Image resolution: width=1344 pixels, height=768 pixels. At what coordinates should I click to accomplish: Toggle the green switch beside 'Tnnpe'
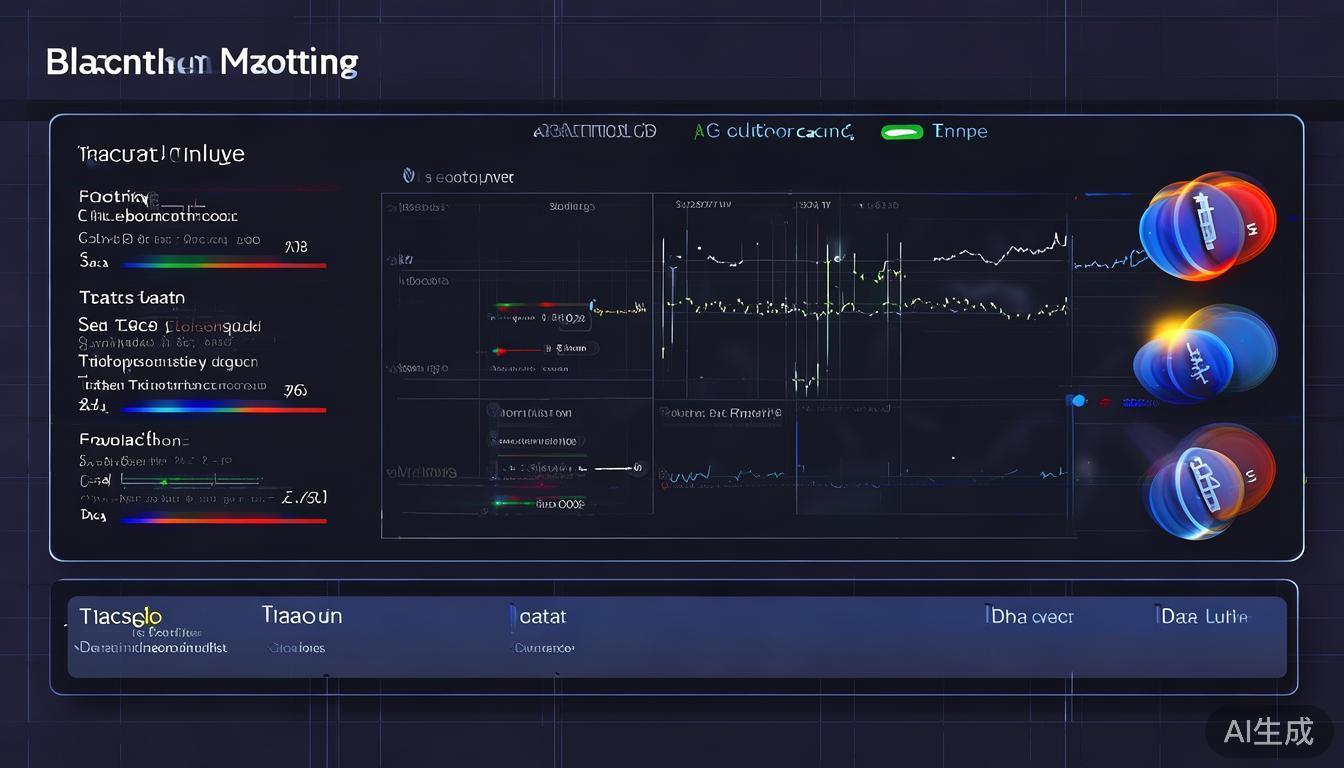pyautogui.click(x=901, y=132)
